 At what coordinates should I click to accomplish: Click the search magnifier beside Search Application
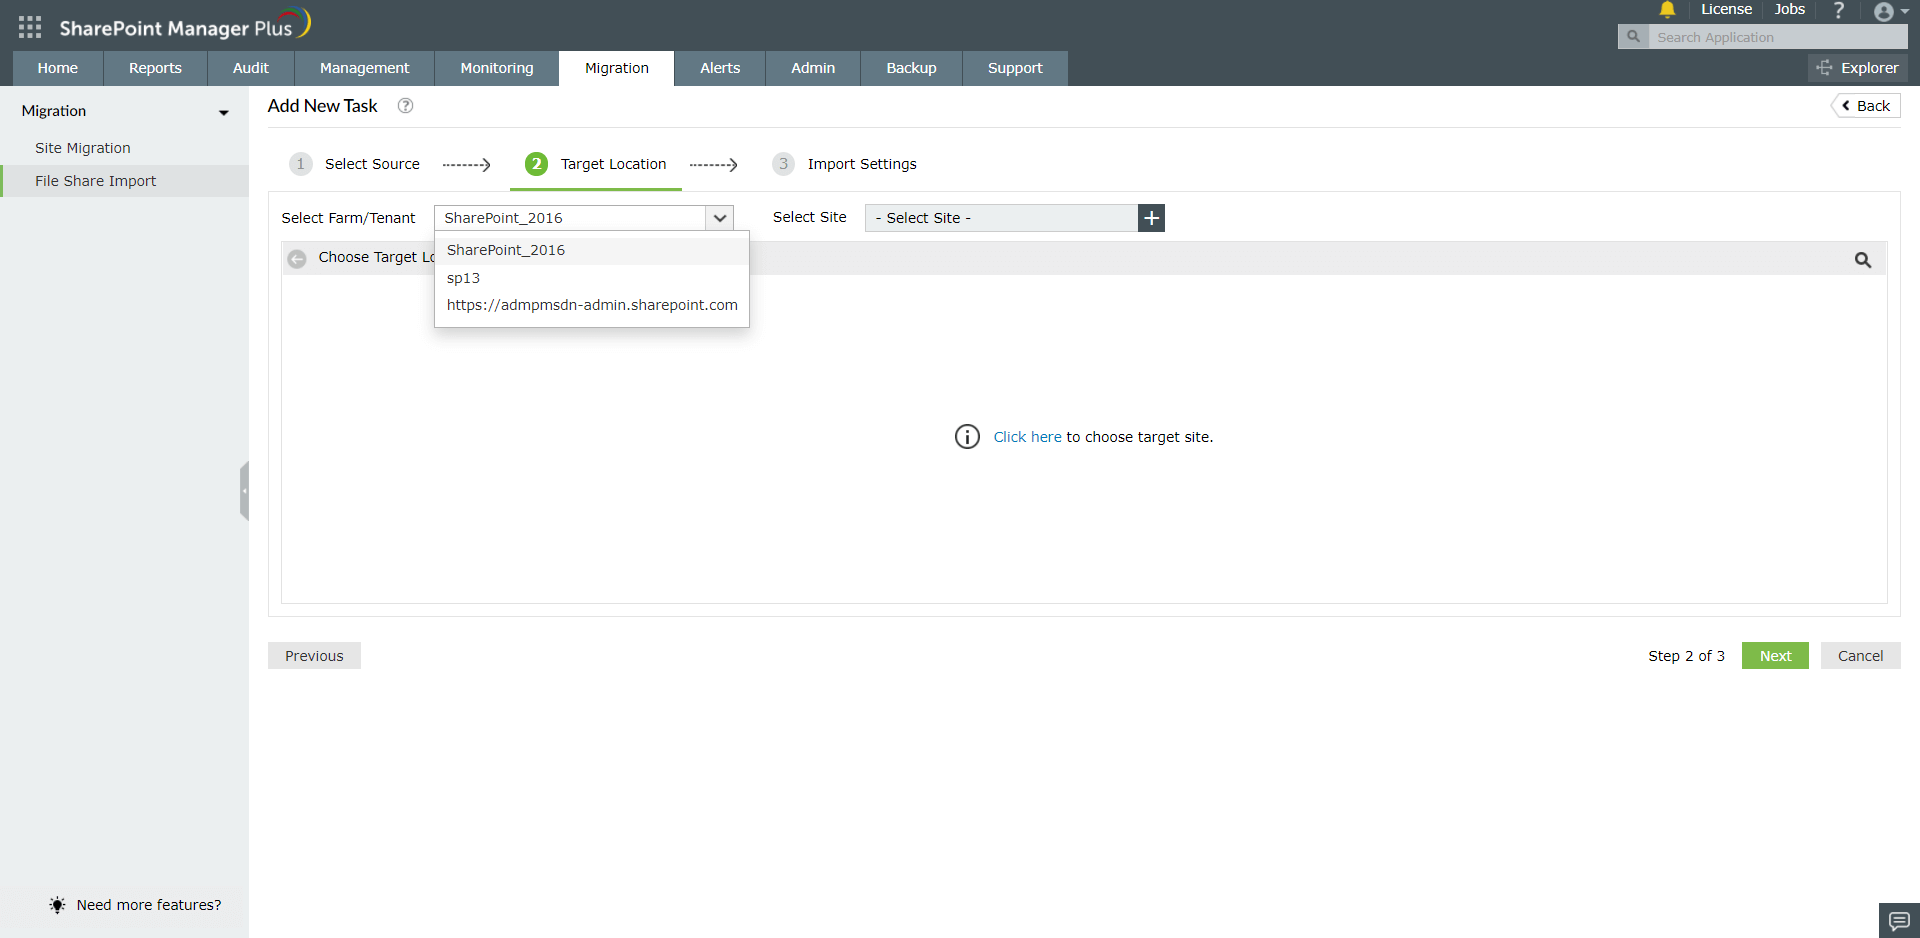pos(1633,37)
